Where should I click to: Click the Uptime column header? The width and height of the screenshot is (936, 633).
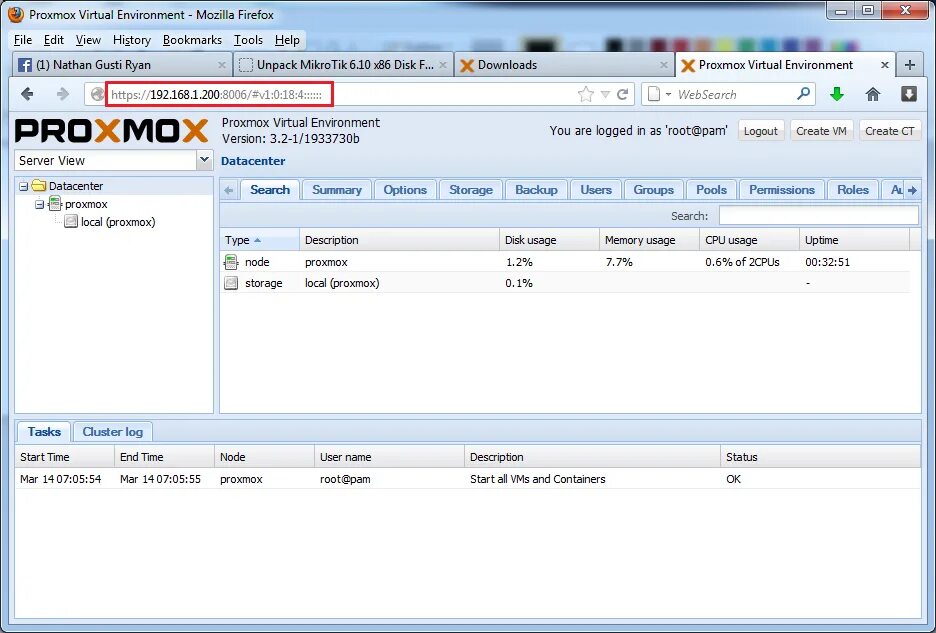(x=854, y=240)
